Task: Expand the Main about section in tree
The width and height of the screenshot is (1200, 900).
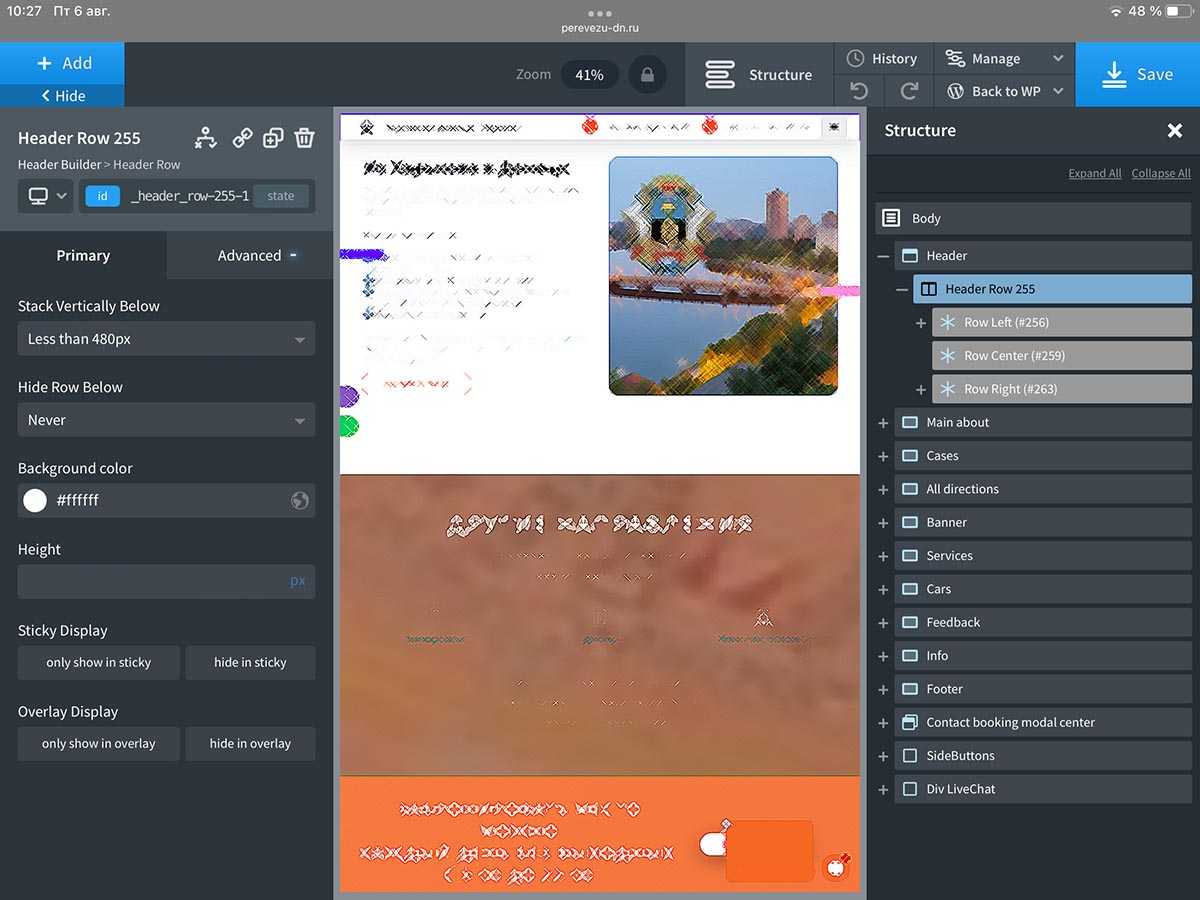Action: click(x=883, y=423)
